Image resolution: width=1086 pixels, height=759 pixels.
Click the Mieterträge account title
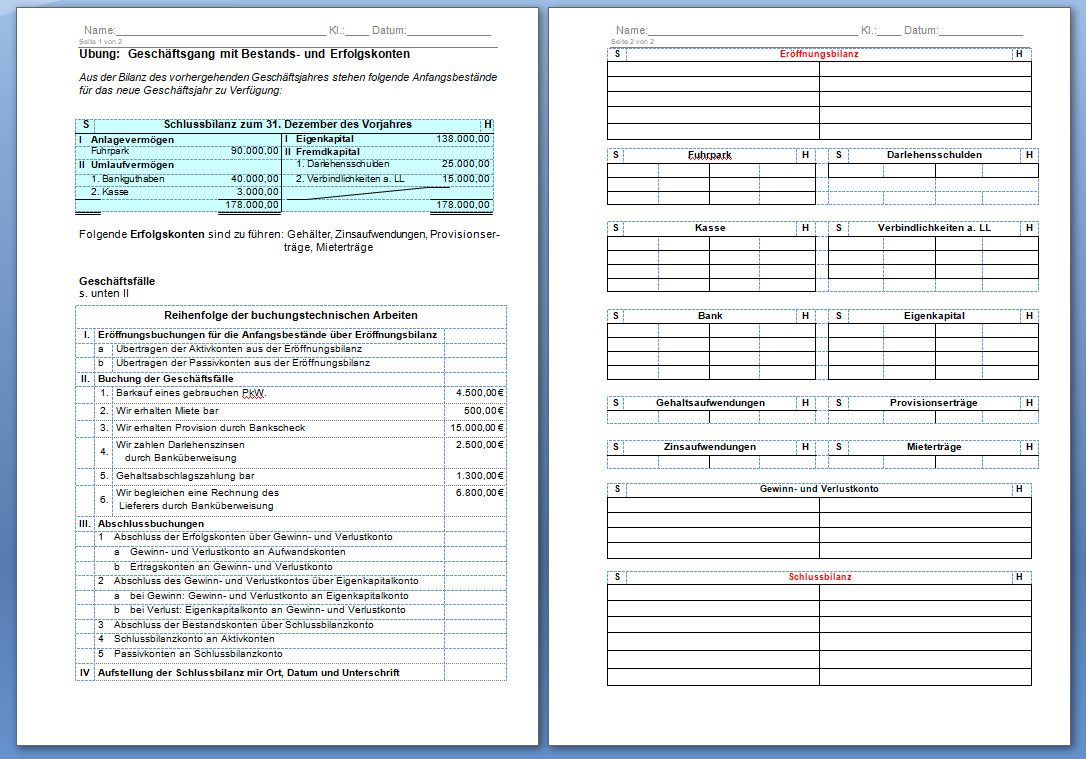tap(933, 447)
